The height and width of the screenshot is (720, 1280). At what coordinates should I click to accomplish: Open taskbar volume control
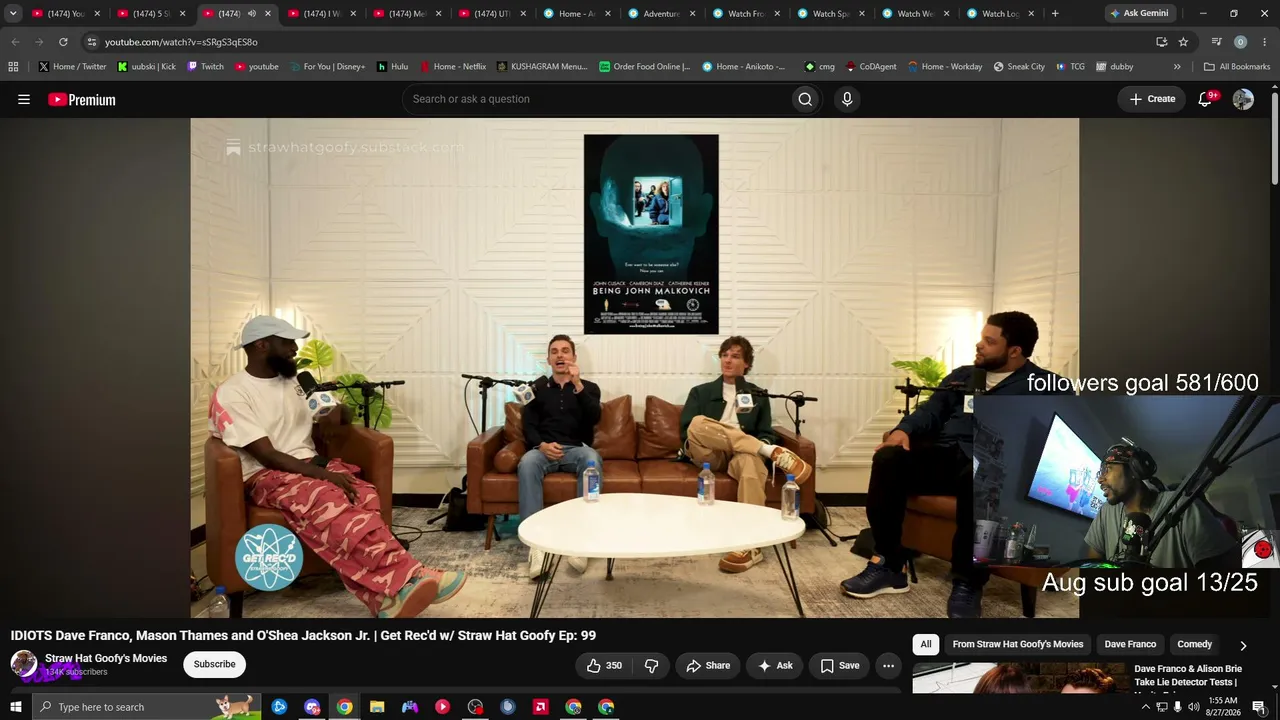pyautogui.click(x=1193, y=707)
